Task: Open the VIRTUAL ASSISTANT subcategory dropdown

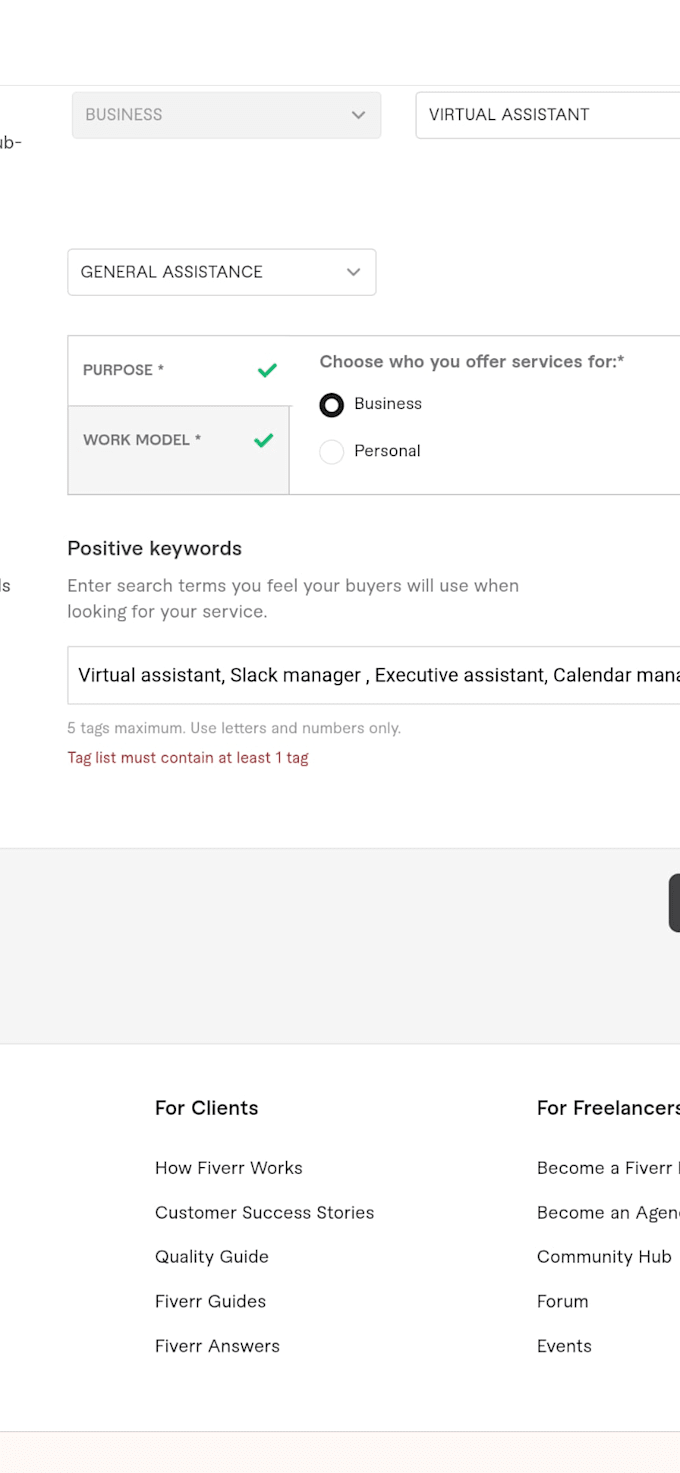Action: [548, 115]
